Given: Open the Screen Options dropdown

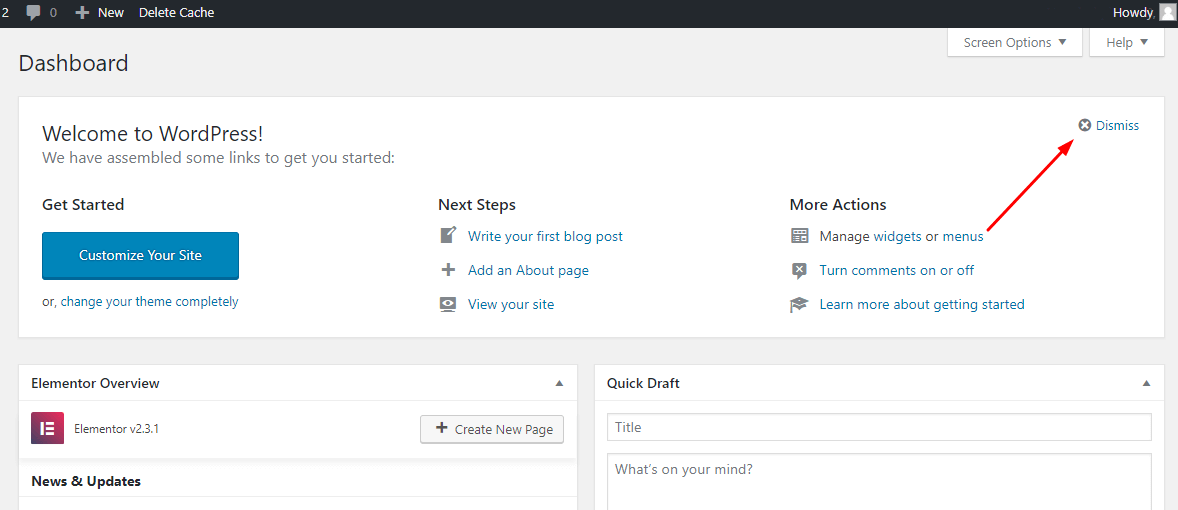Looking at the screenshot, I should [1015, 42].
